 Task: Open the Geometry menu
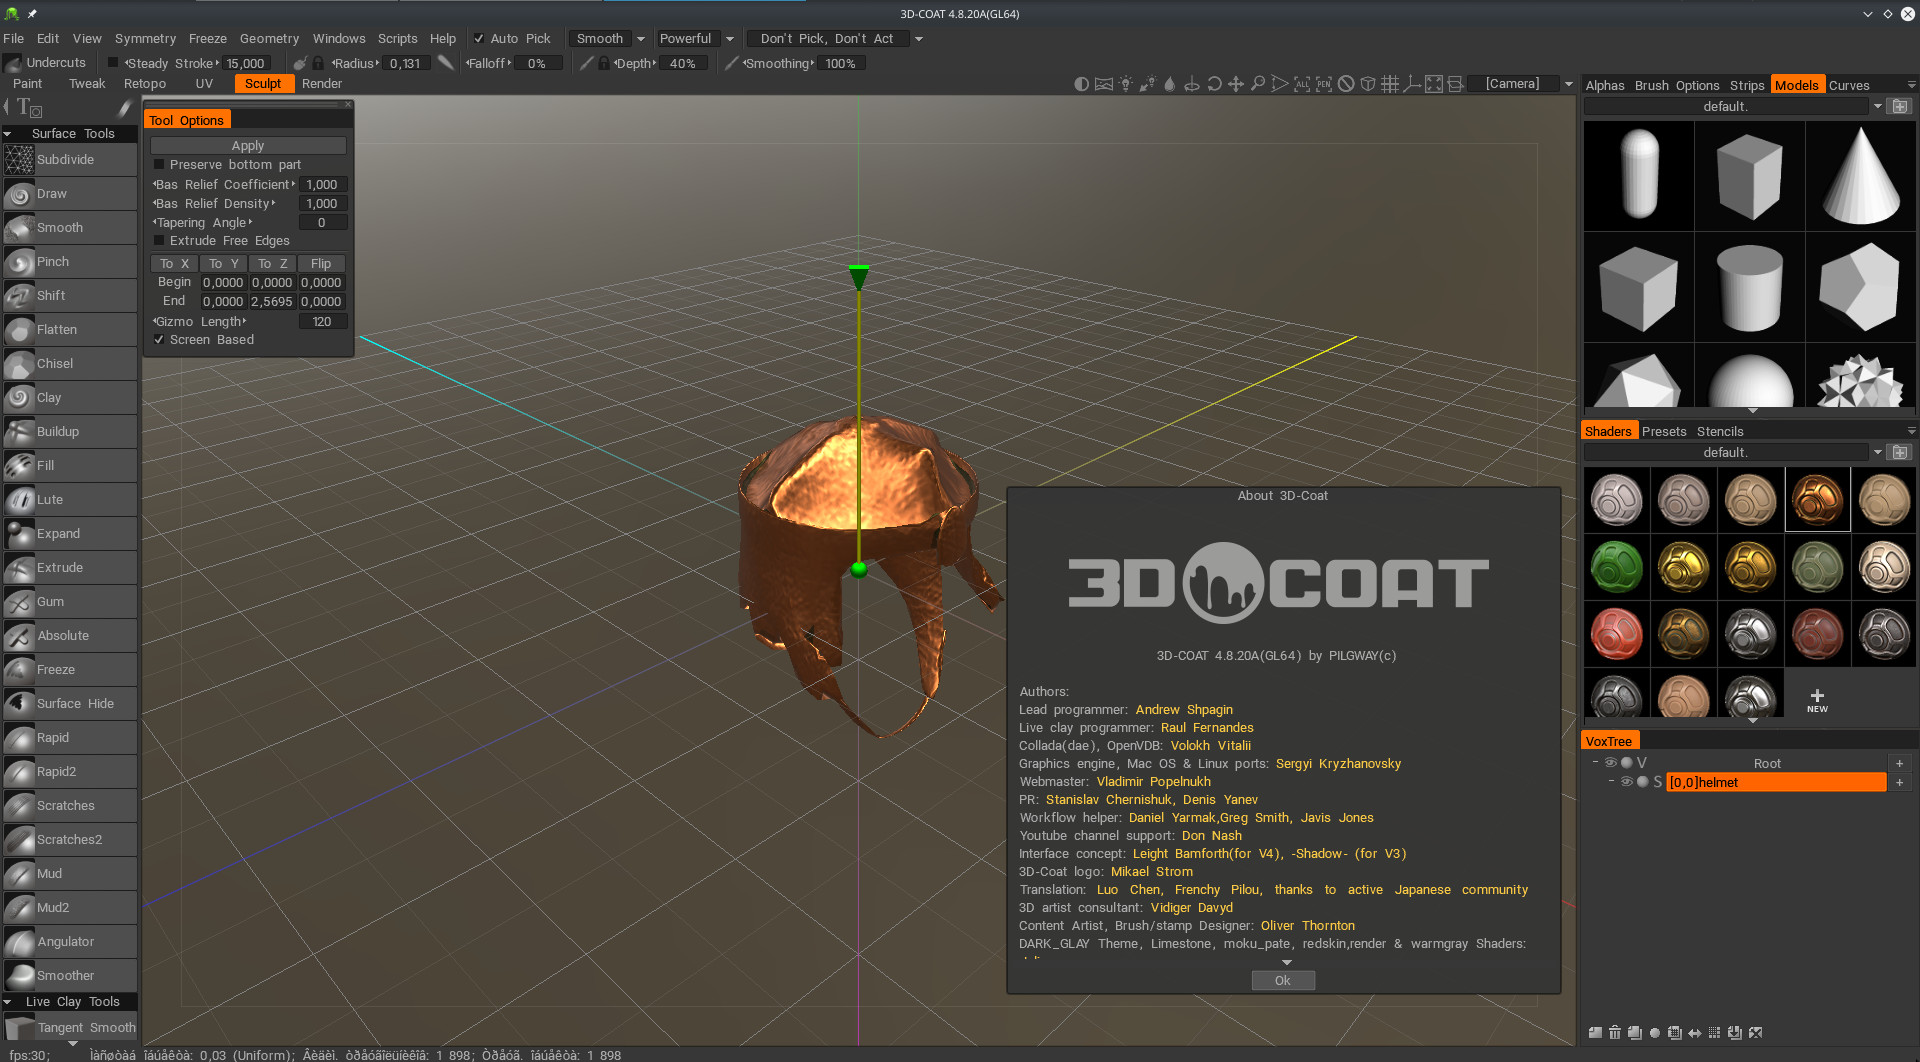[x=269, y=39]
